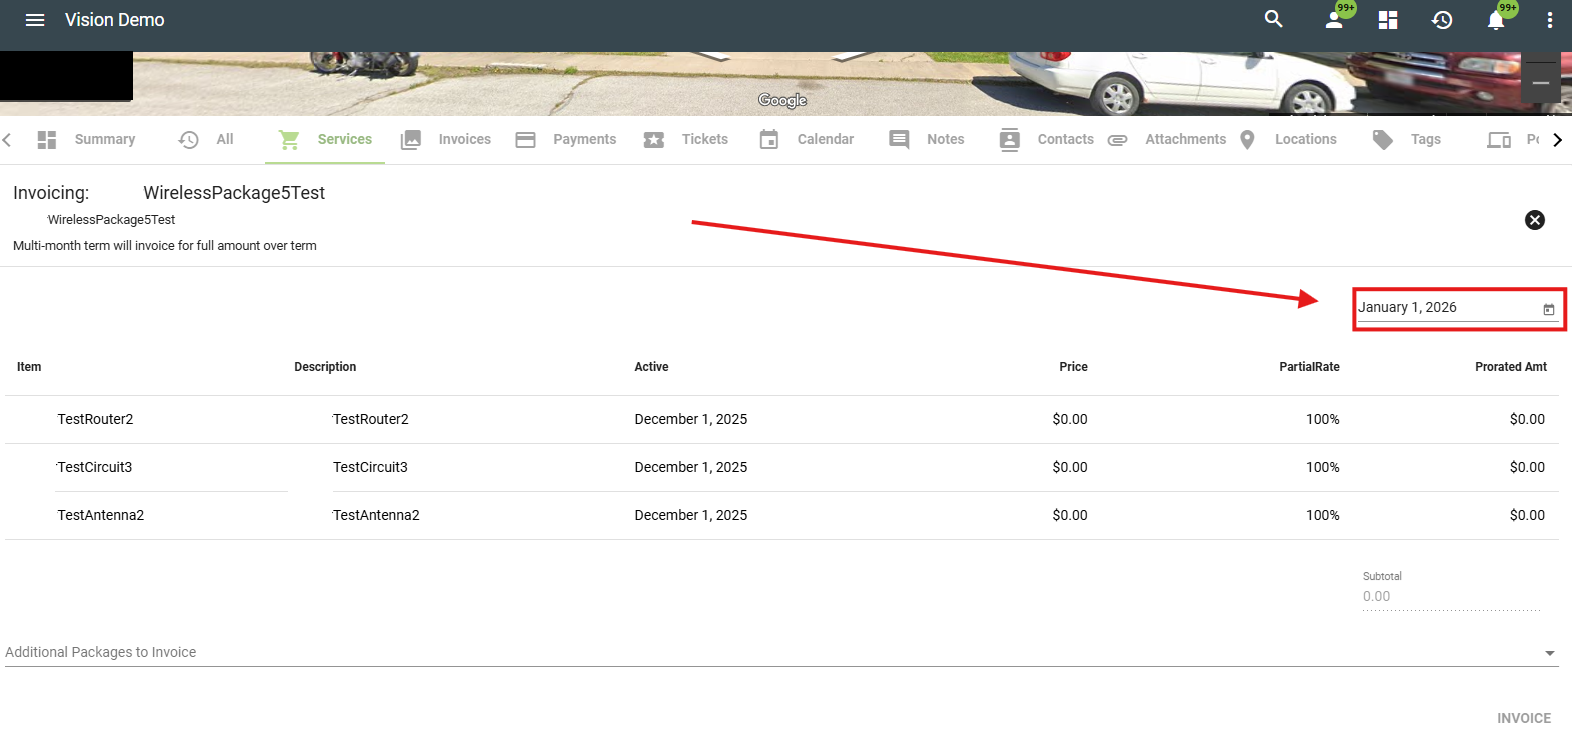The image size is (1572, 734).
Task: Click the TestCircuit3 item field
Action: coord(170,468)
